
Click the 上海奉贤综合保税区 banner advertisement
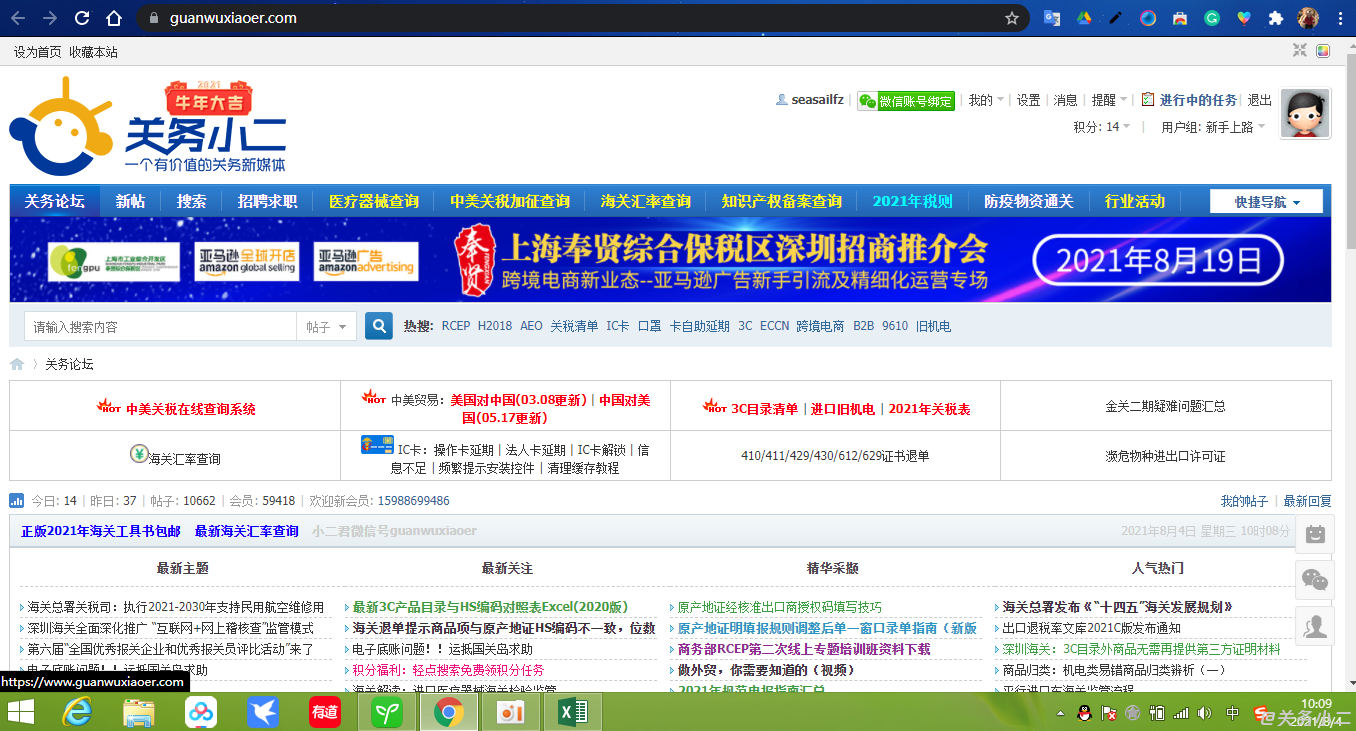(670, 259)
